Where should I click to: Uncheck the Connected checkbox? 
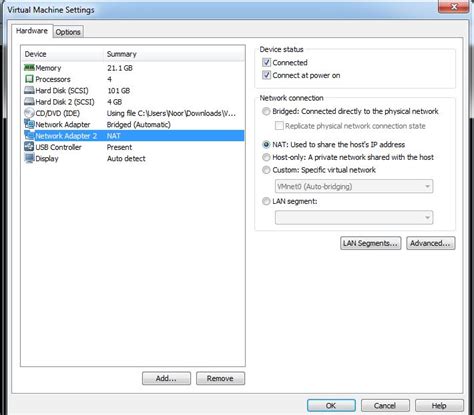coord(266,62)
